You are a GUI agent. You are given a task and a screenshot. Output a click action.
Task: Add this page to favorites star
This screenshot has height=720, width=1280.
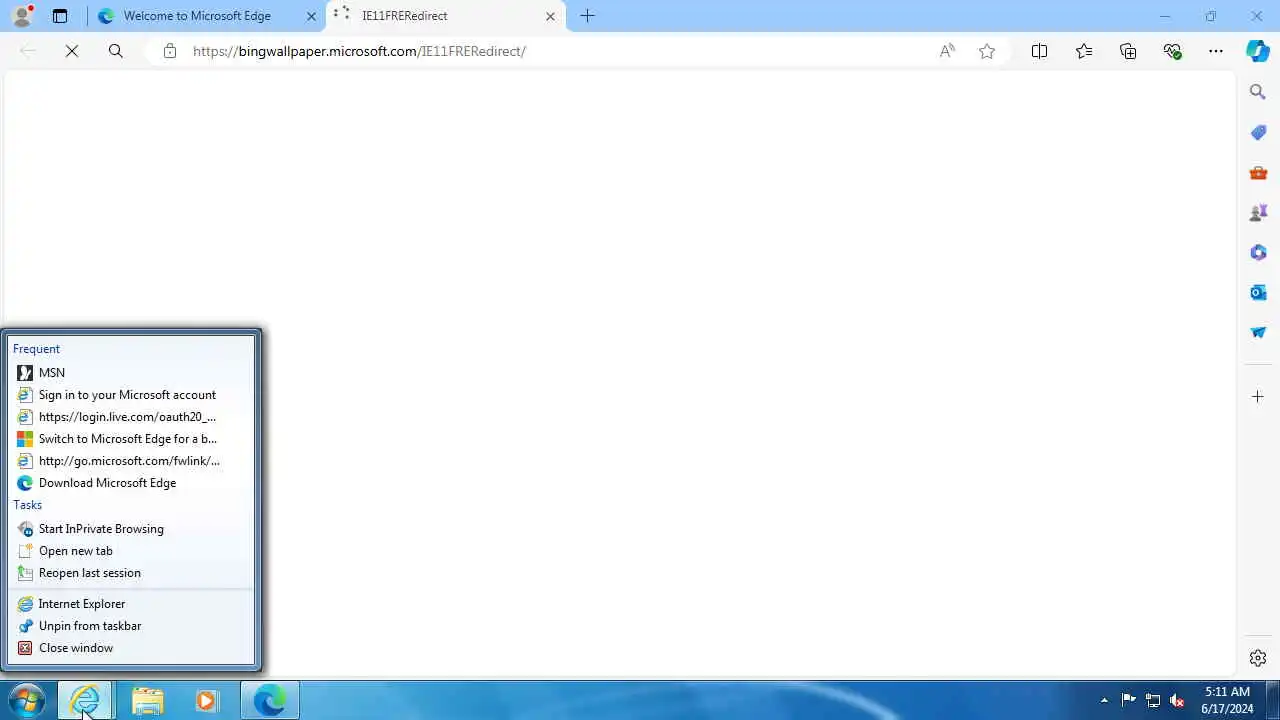coord(987,51)
